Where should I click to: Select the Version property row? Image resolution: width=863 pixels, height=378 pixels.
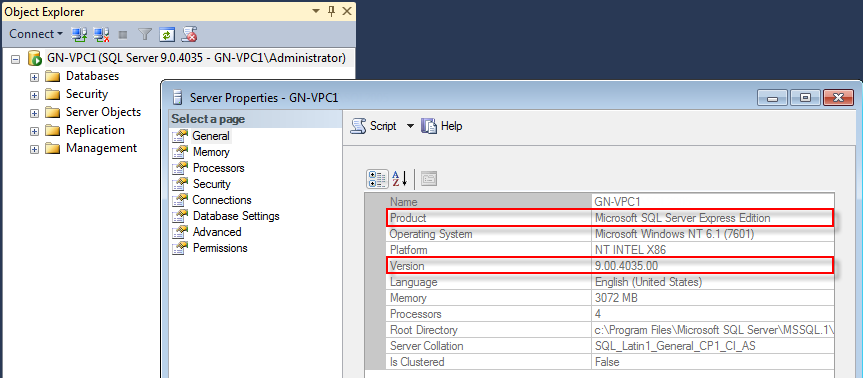(610, 266)
